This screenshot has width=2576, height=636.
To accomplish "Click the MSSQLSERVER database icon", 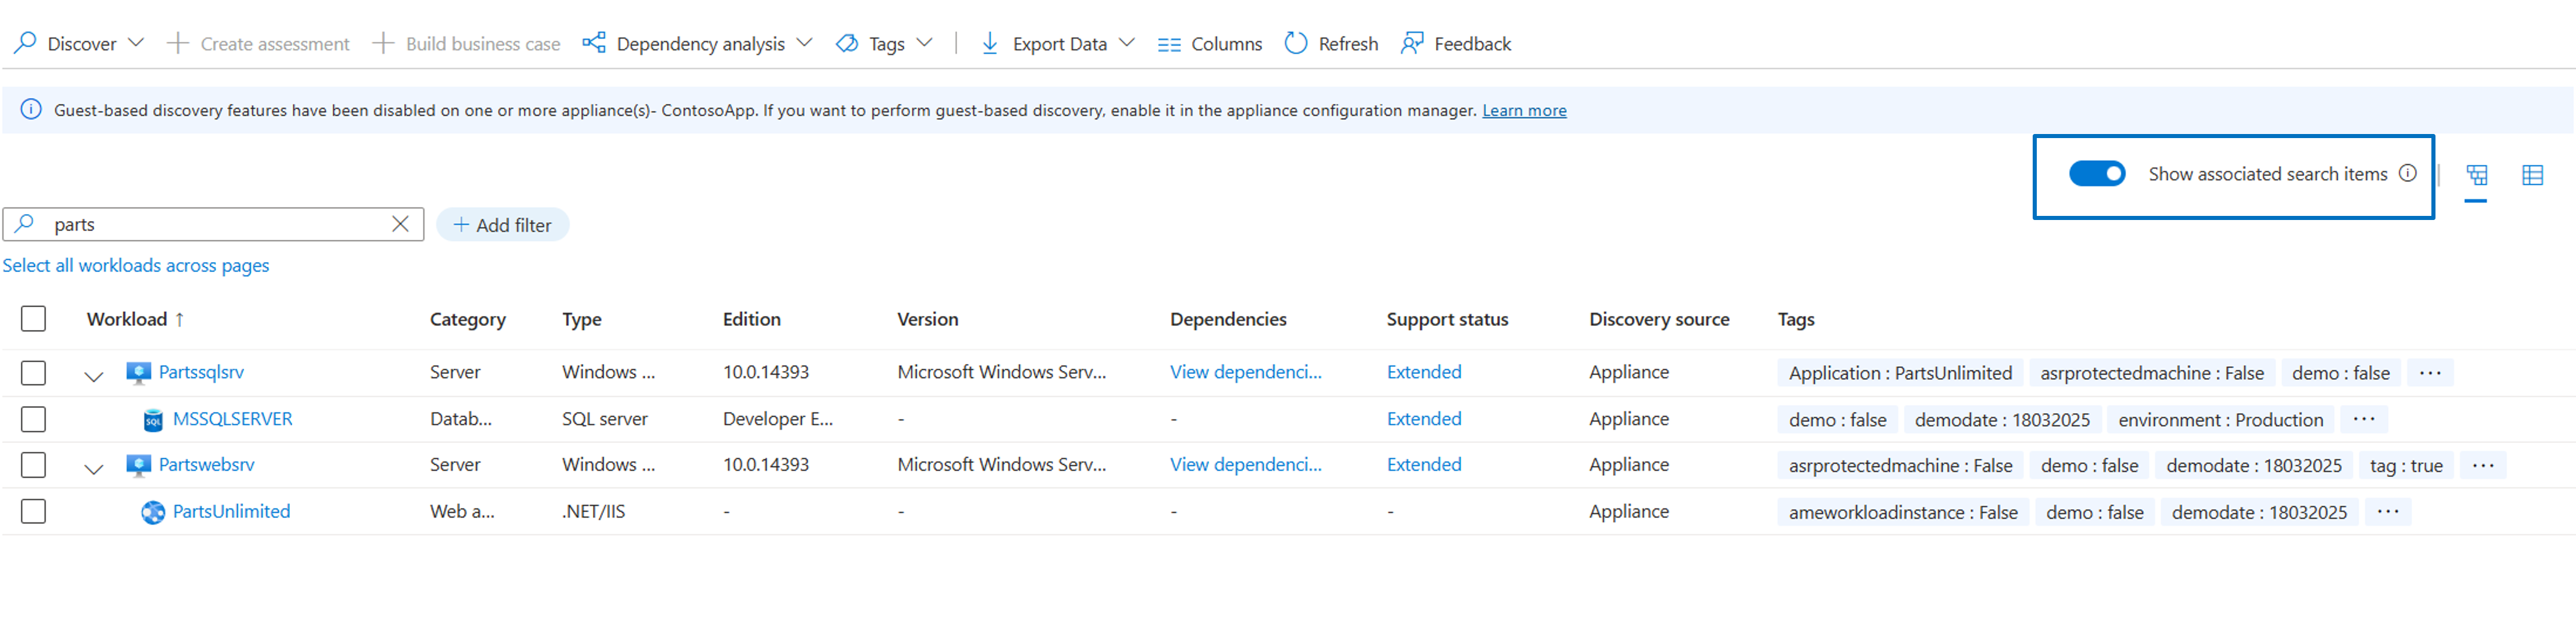I will pyautogui.click(x=153, y=420).
